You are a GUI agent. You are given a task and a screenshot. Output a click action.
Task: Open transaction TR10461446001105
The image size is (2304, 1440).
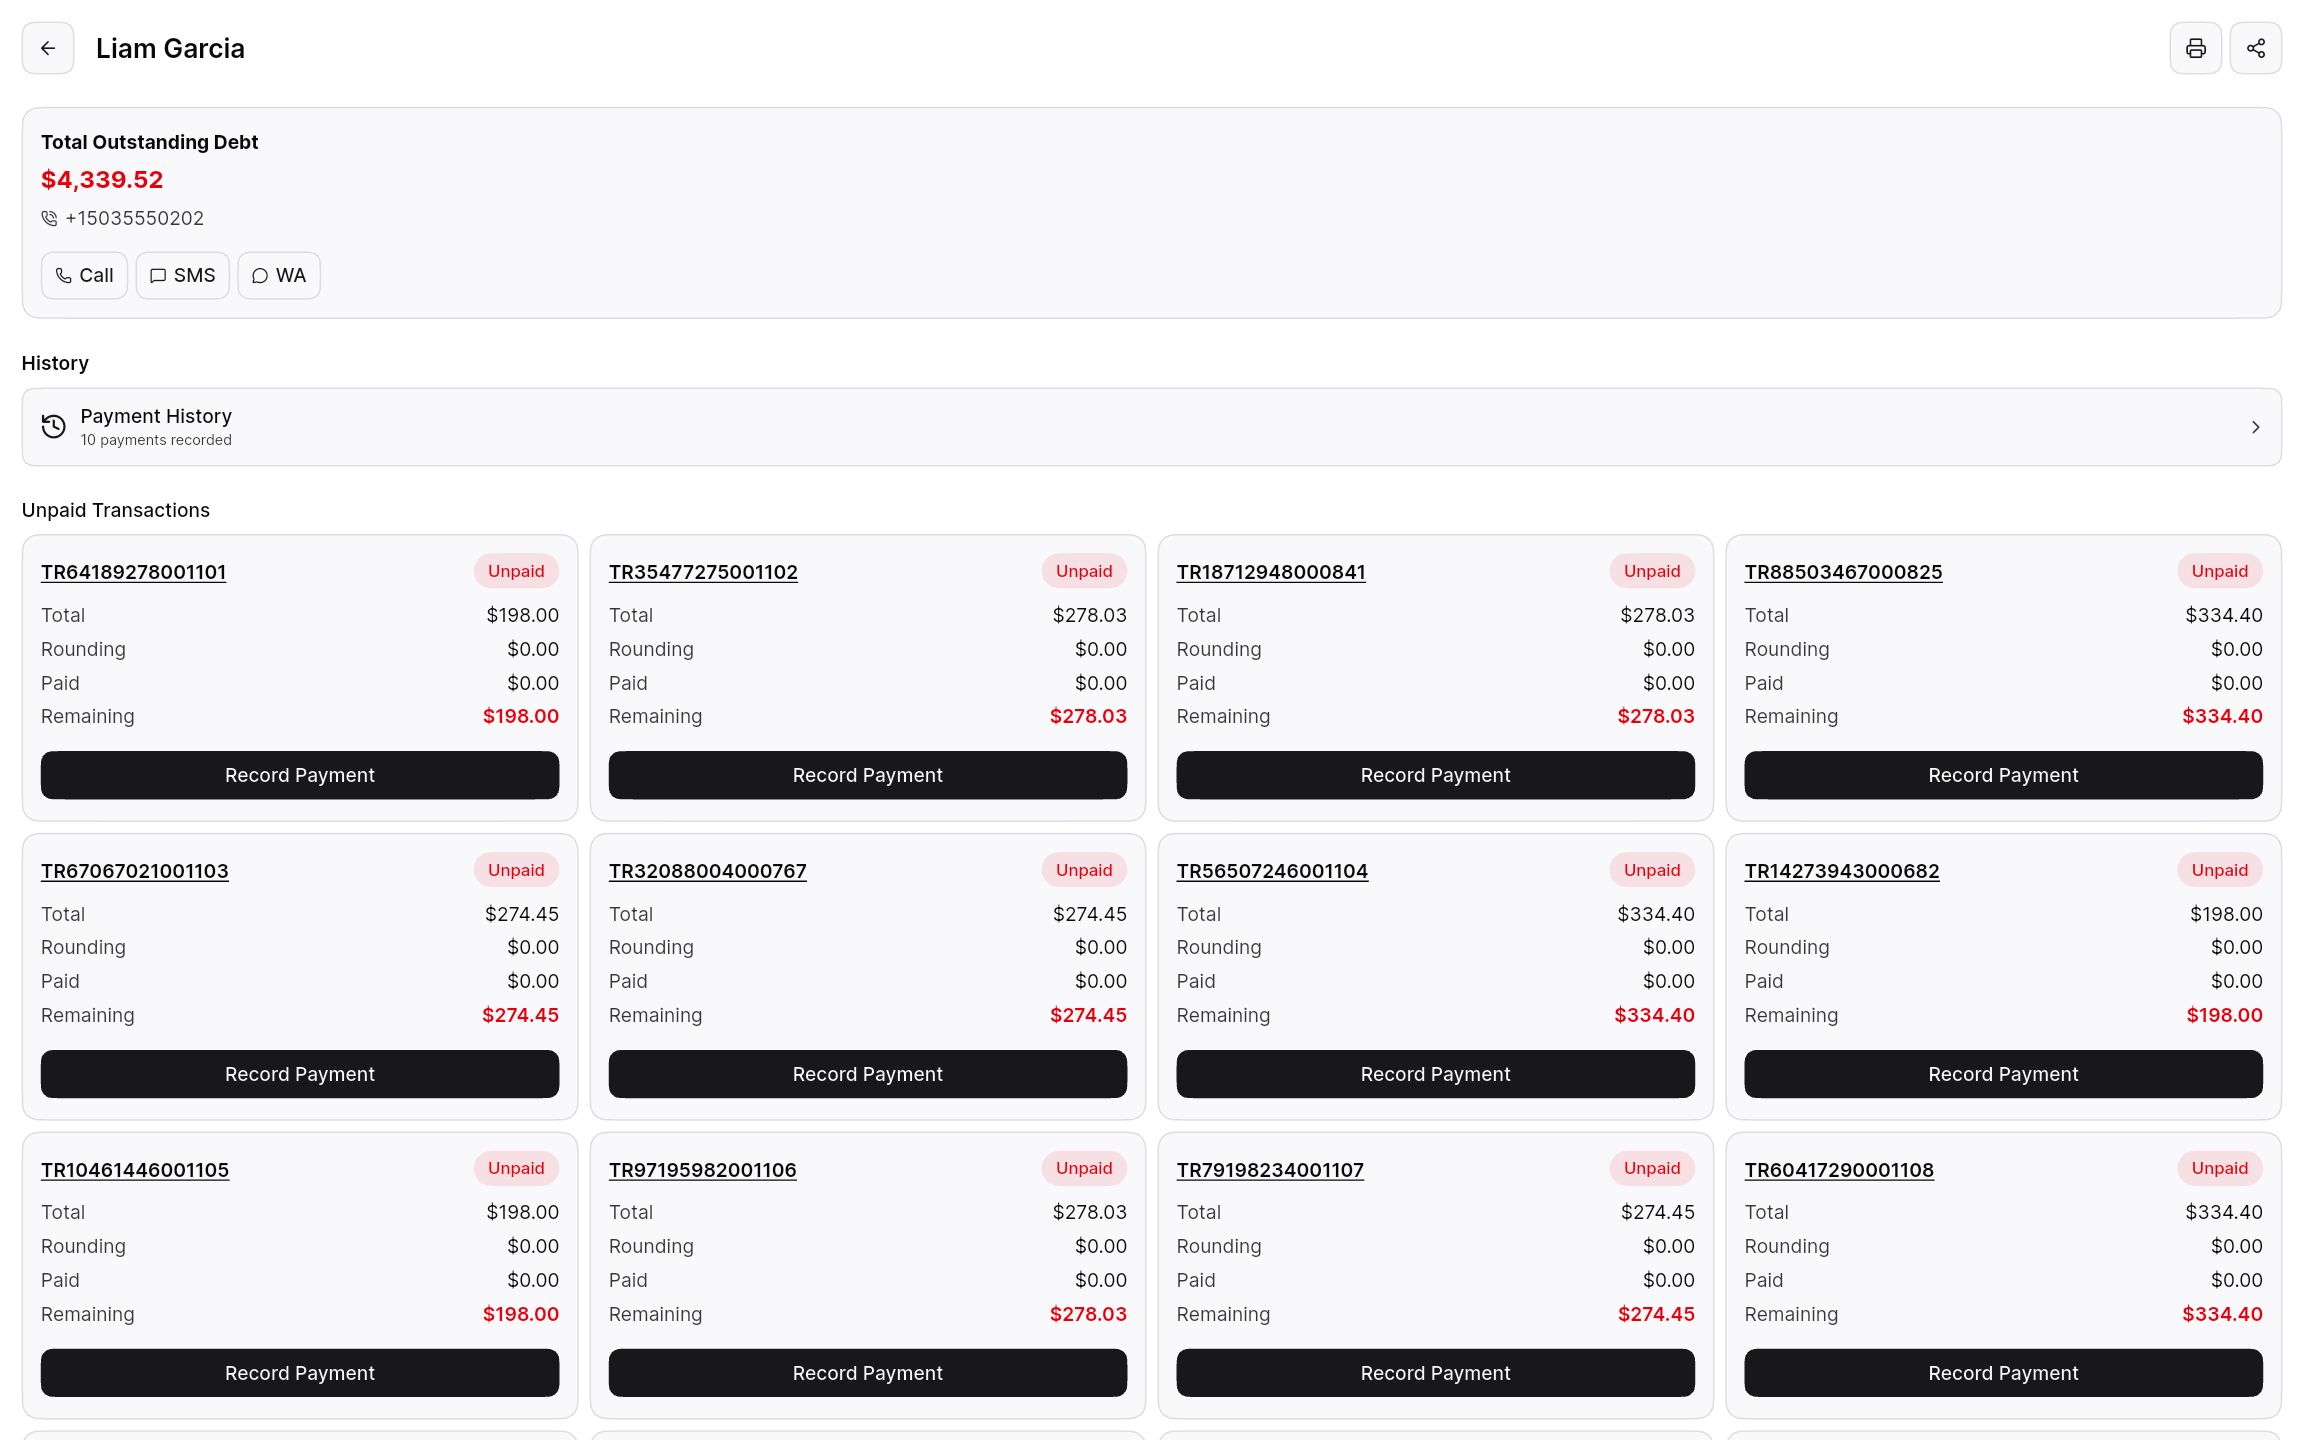click(x=135, y=1170)
